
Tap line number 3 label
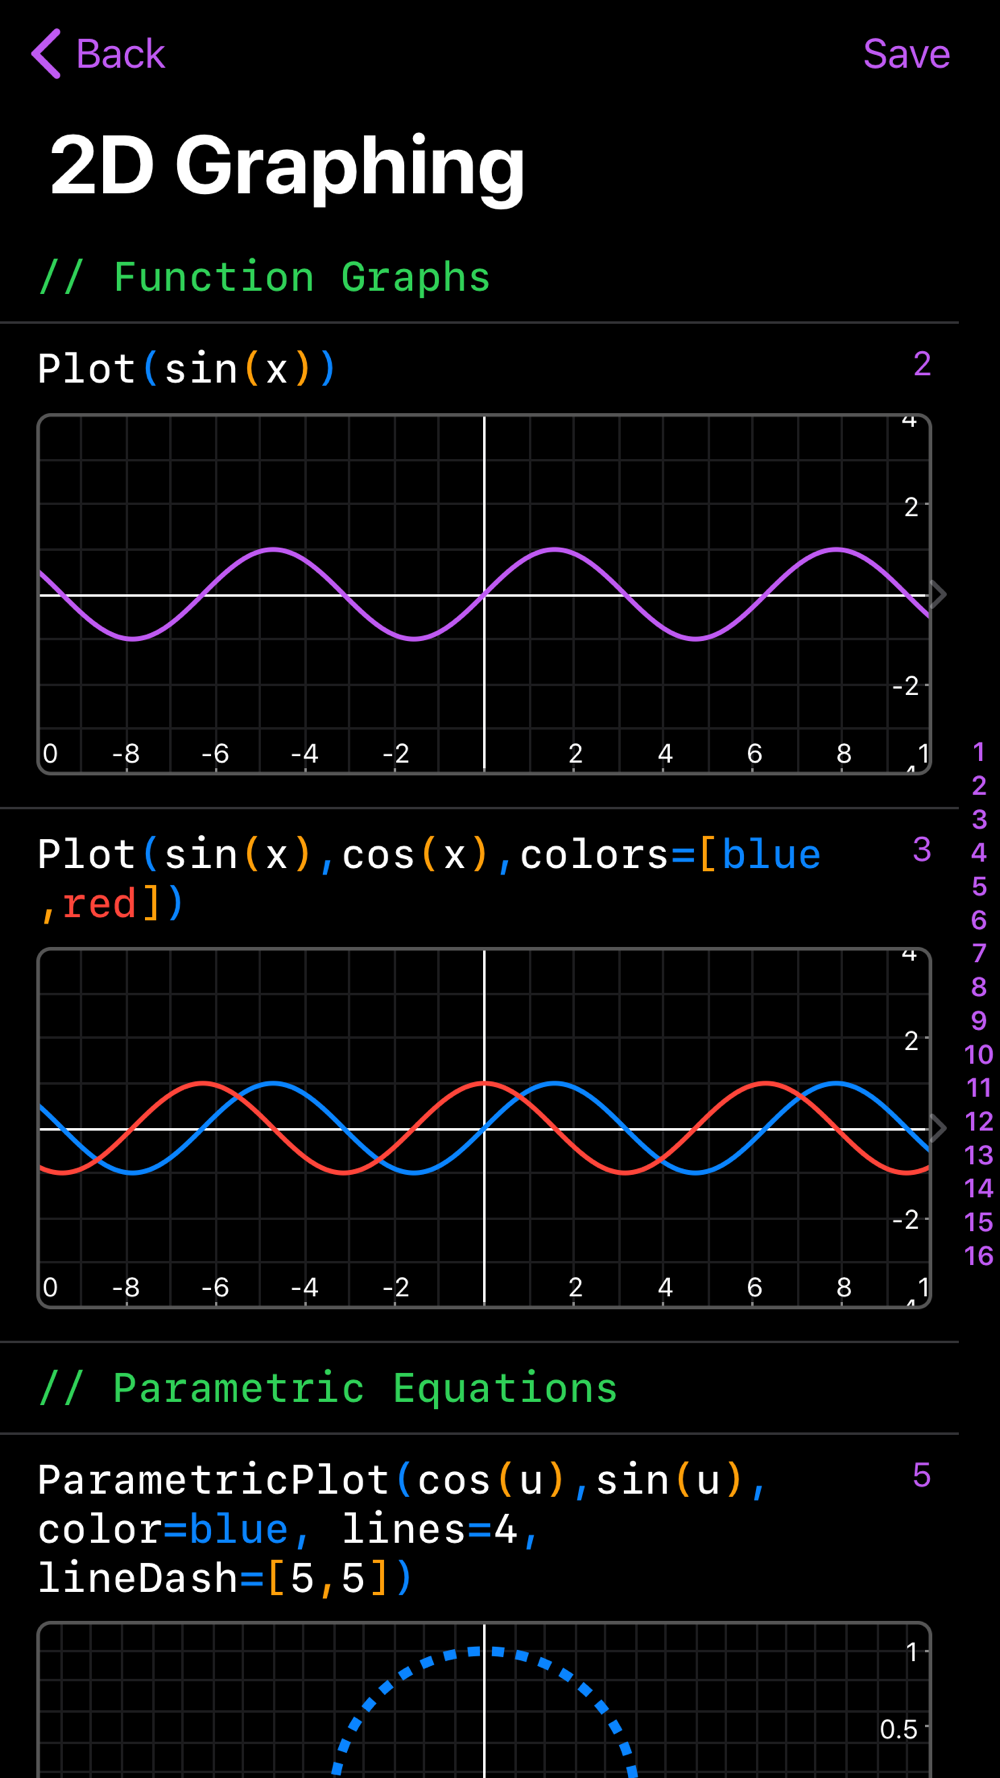pyautogui.click(x=922, y=850)
